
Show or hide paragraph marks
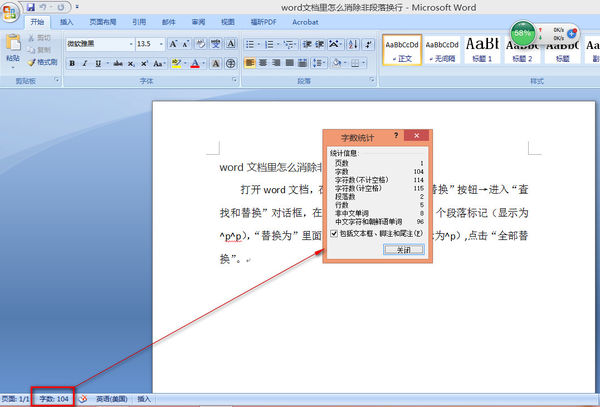[368, 44]
